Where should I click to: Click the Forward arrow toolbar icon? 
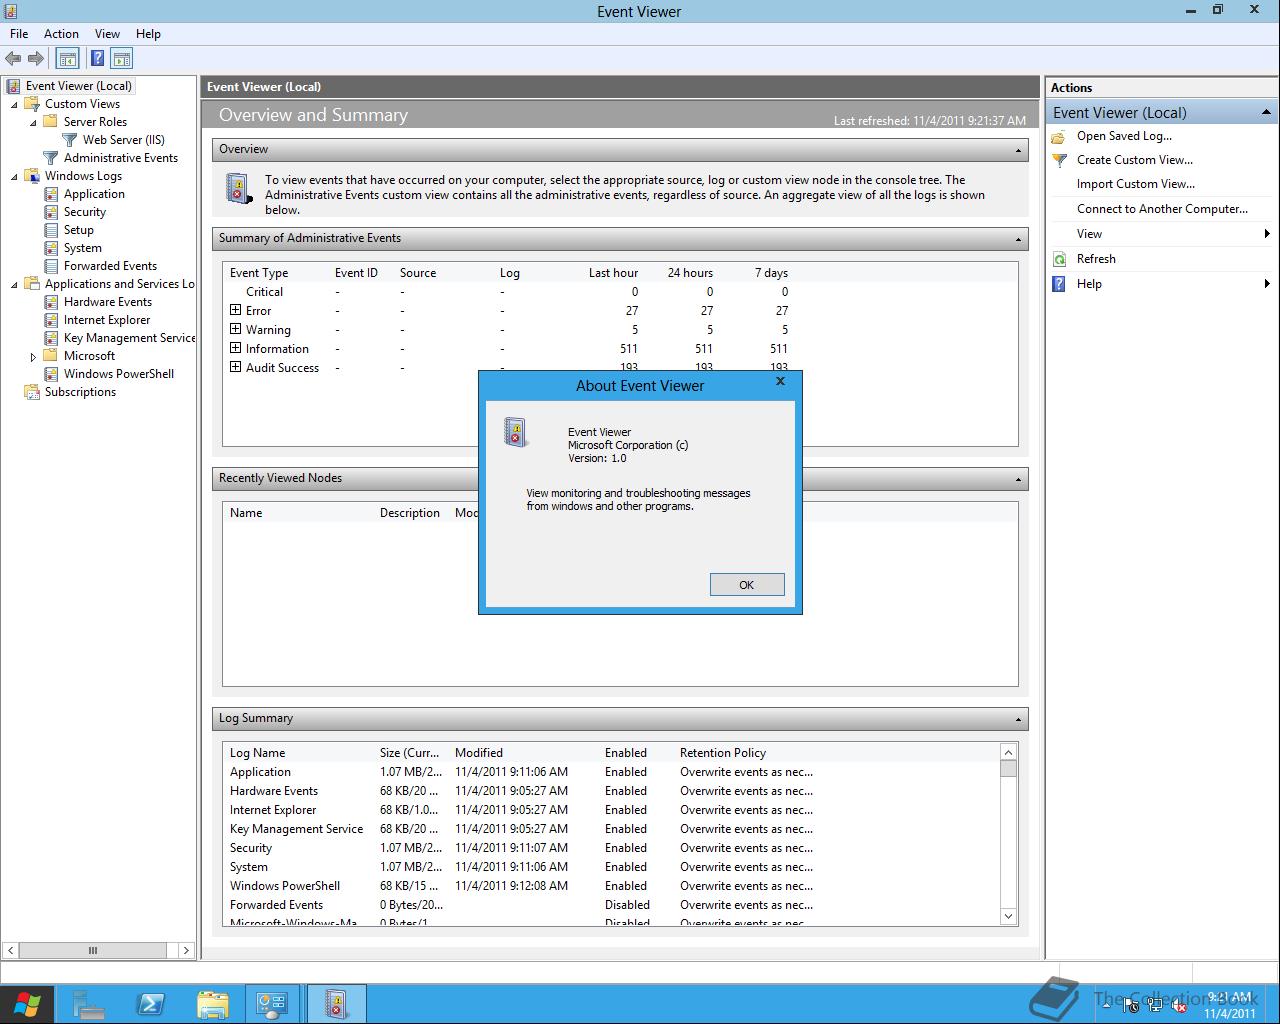36,59
